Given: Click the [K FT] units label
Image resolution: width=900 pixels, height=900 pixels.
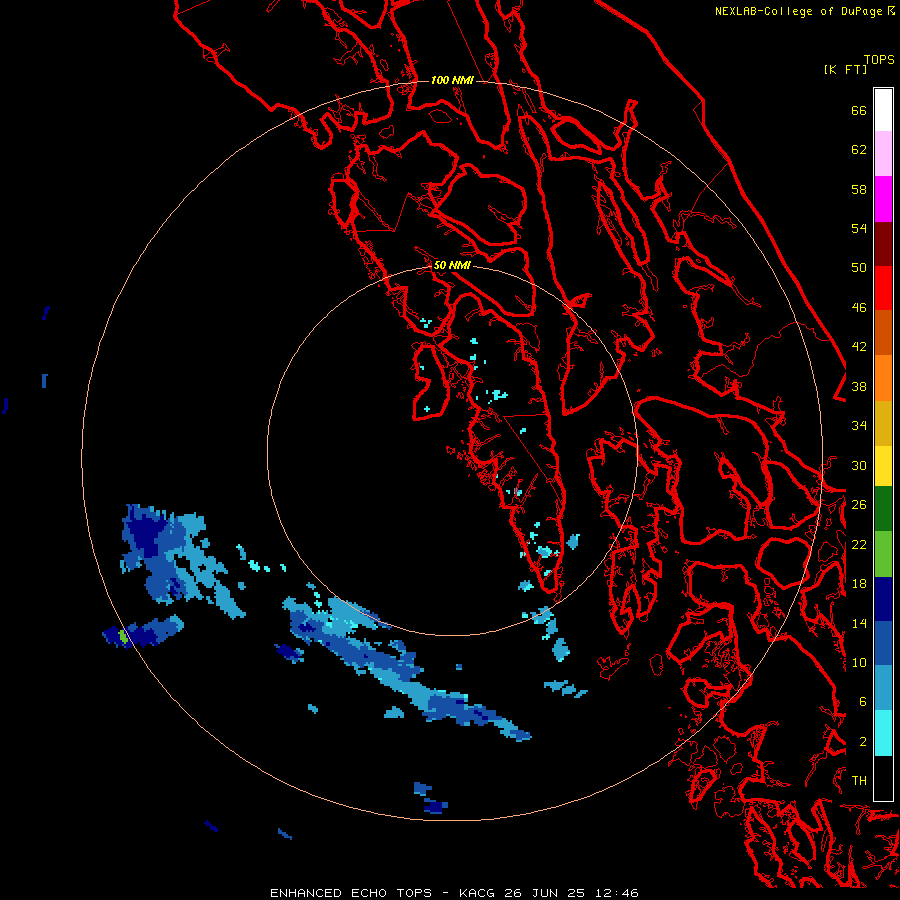Looking at the screenshot, I should click(845, 70).
